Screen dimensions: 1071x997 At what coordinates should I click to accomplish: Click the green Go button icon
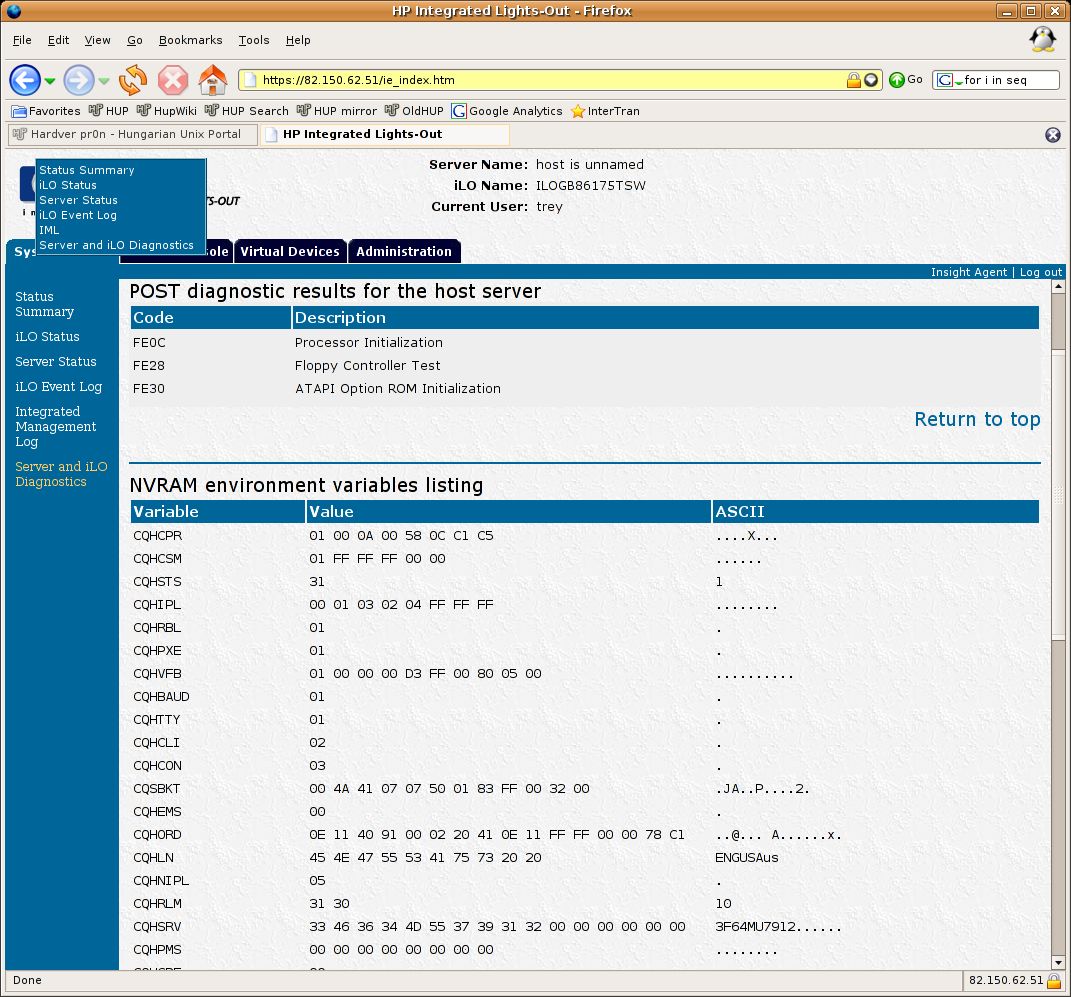[897, 80]
